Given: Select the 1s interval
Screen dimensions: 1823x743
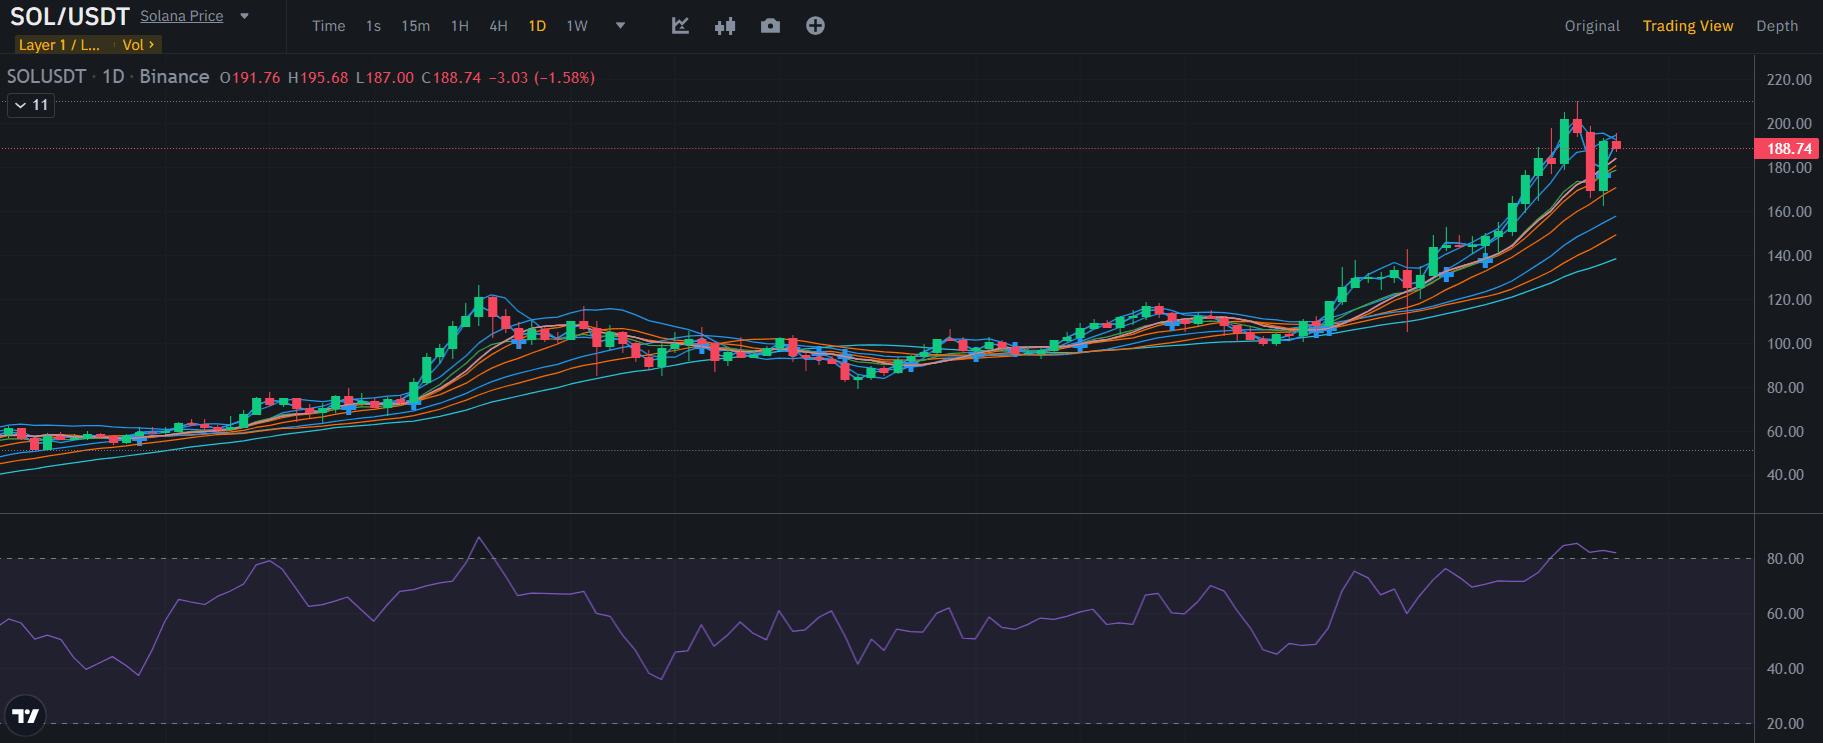Looking at the screenshot, I should [373, 26].
